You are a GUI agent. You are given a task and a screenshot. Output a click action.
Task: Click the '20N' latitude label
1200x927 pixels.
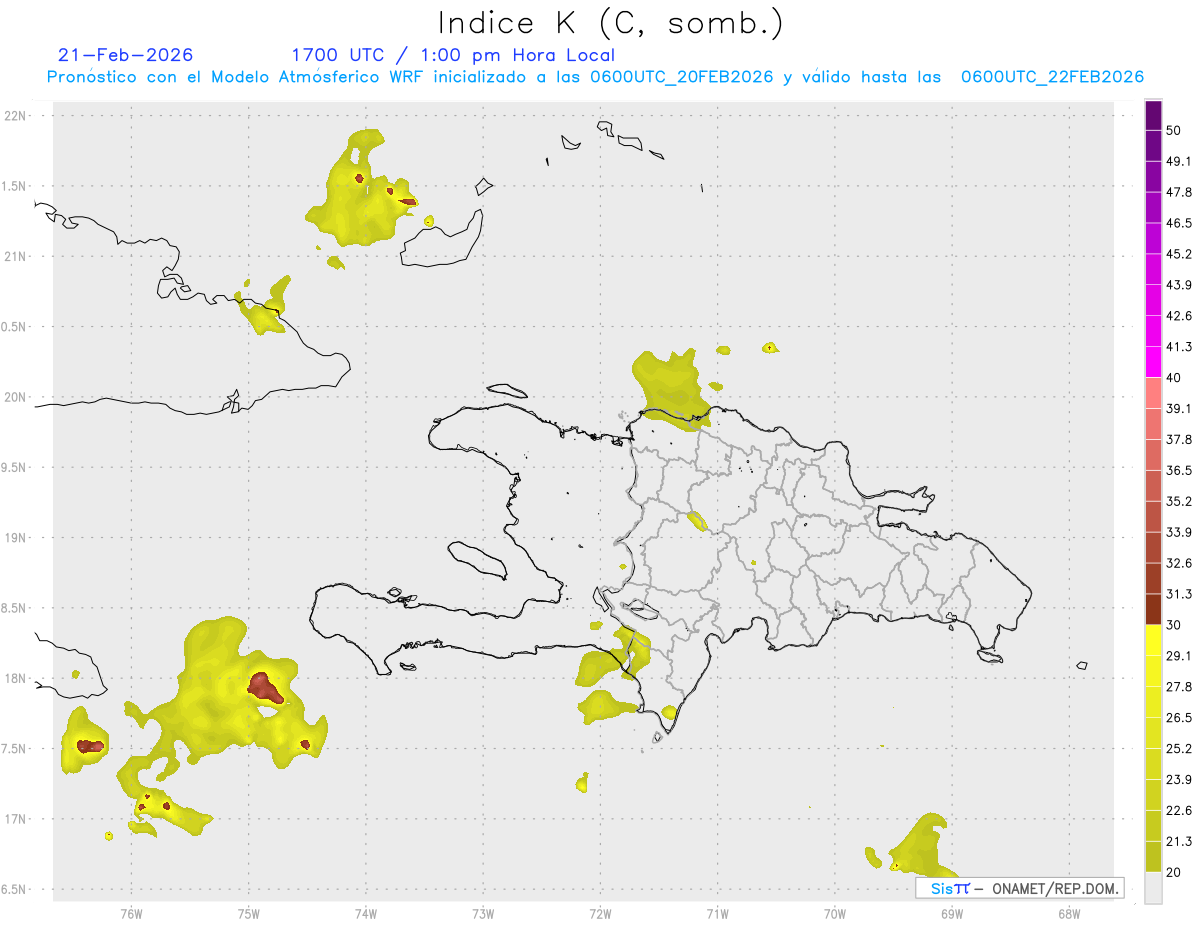17,397
